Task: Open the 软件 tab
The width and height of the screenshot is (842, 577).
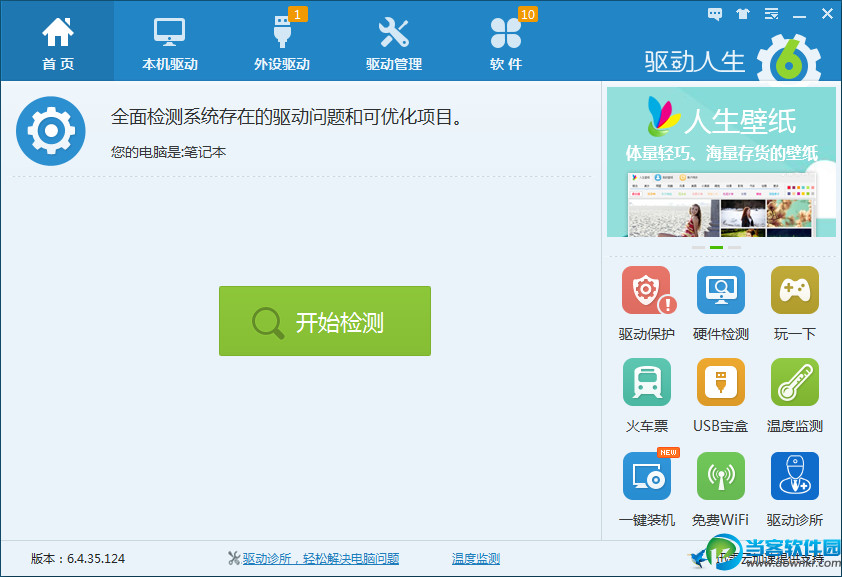Action: tap(506, 41)
